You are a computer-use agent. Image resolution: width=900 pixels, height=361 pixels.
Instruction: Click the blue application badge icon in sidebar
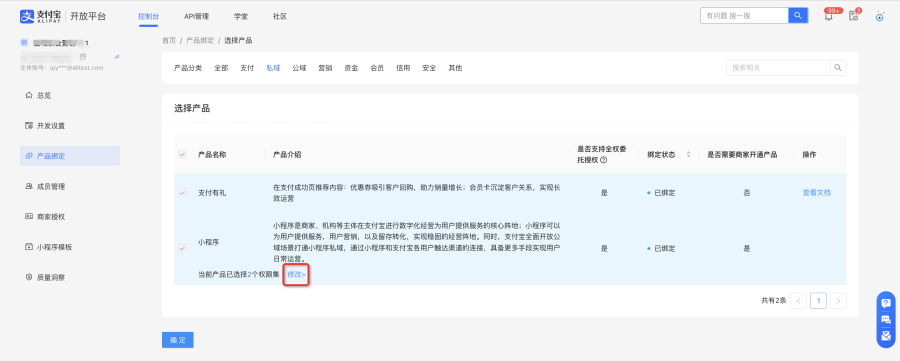point(24,42)
